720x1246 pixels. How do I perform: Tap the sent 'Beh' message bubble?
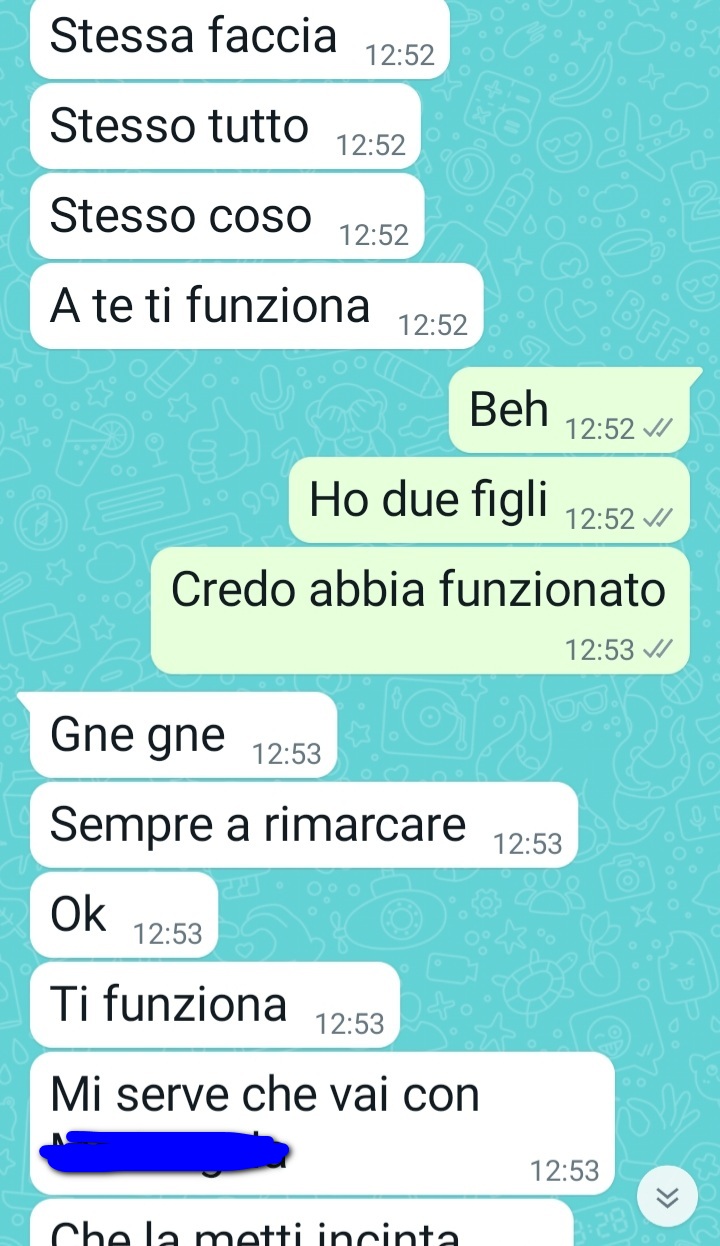[569, 410]
